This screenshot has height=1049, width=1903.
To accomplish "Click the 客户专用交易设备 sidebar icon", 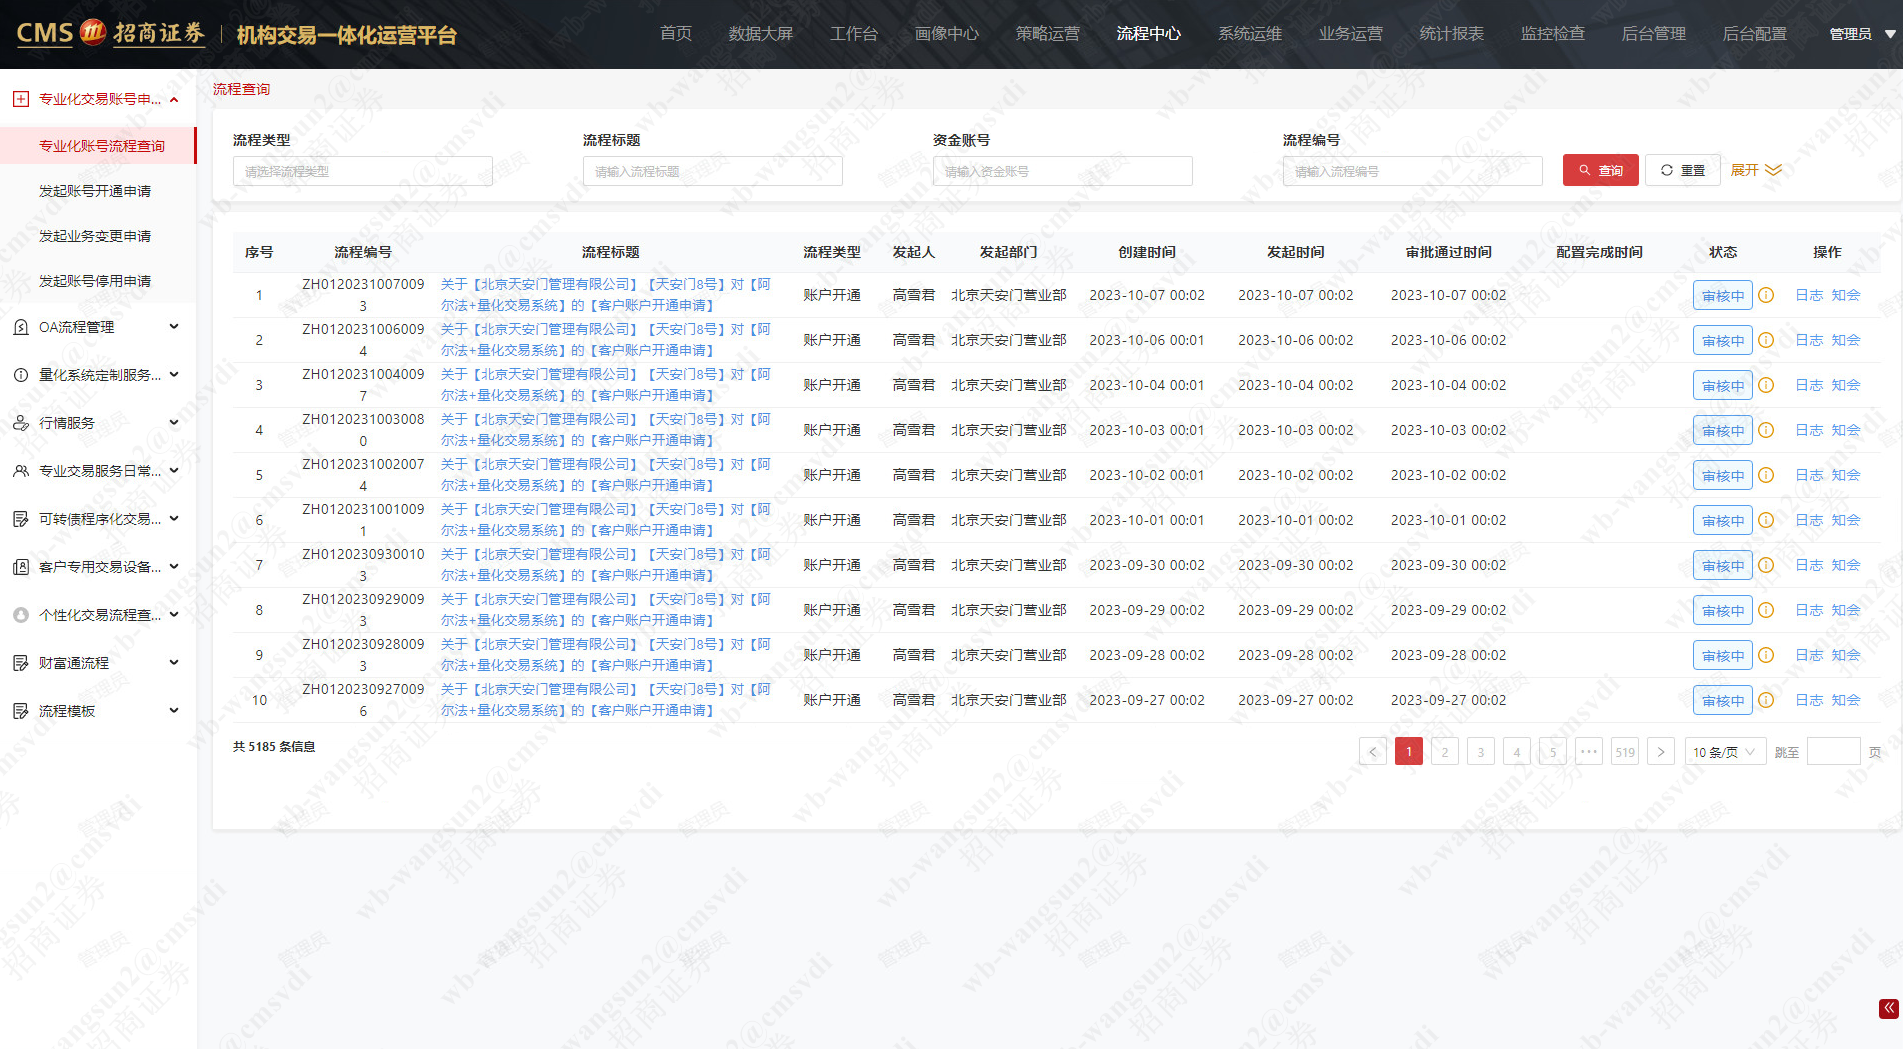I will [21, 567].
